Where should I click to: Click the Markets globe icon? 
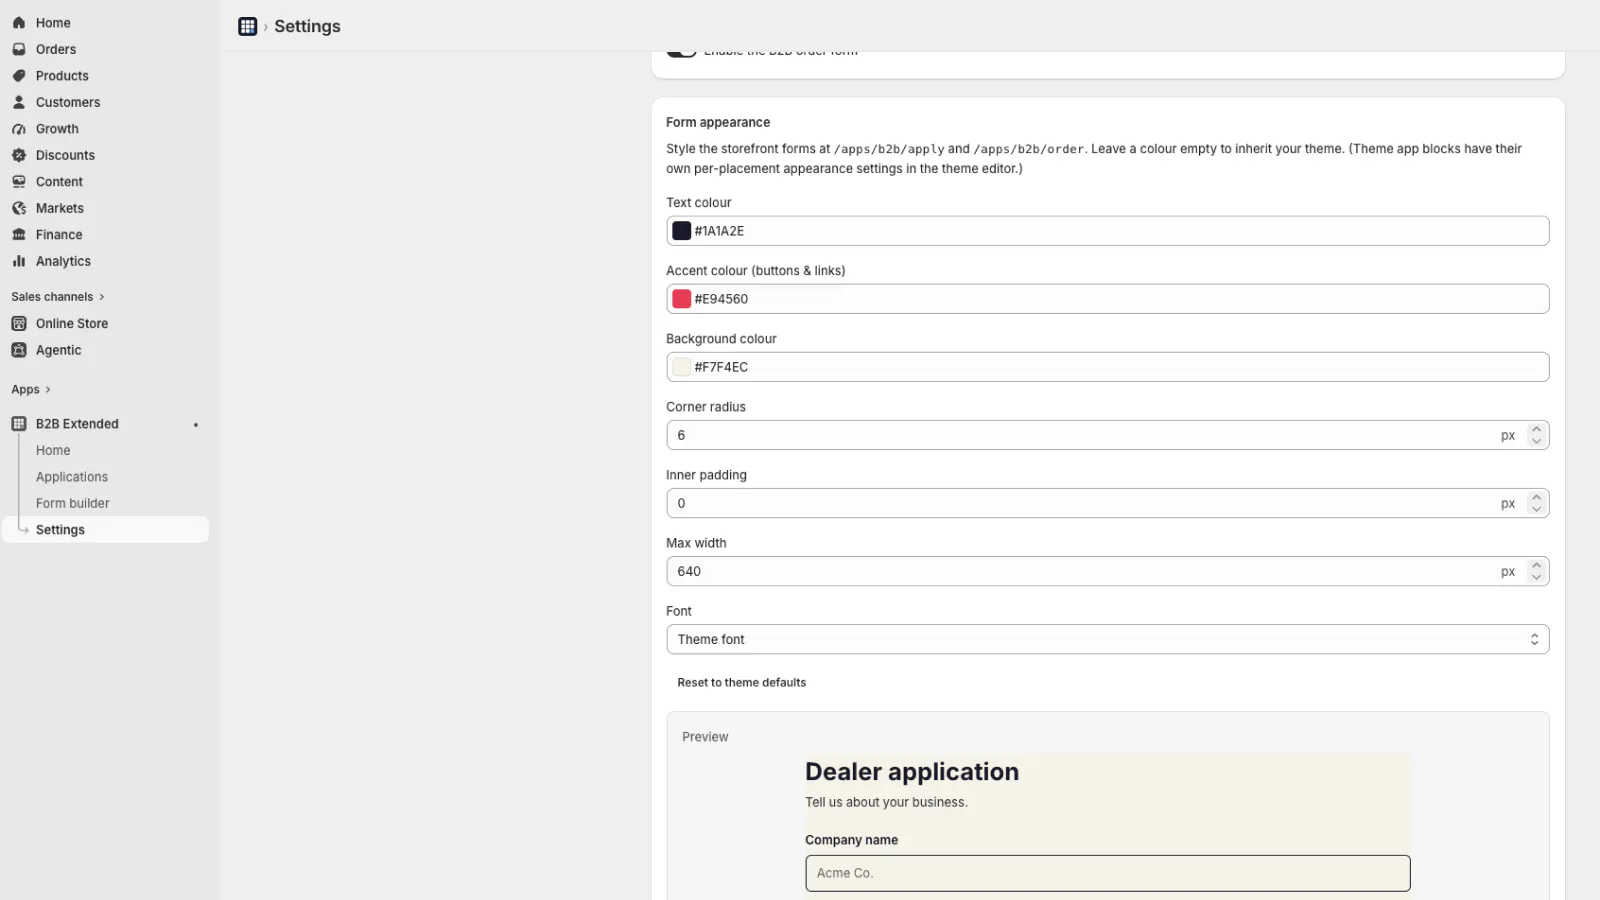19,208
